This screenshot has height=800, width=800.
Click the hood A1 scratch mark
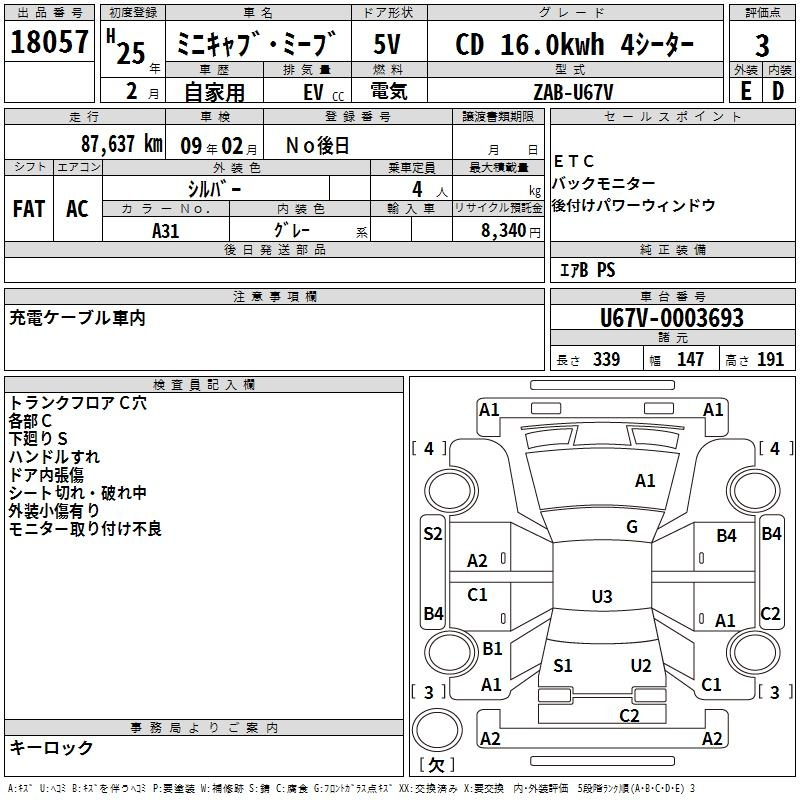pos(645,481)
